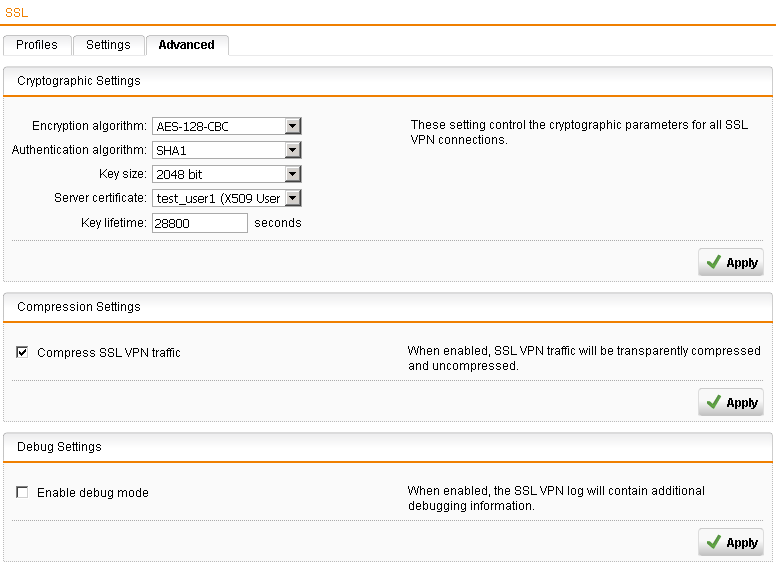Screen dimensions: 776x563
Task: Open the AES-128-CBC encryption algorithm list
Action: coord(227,126)
